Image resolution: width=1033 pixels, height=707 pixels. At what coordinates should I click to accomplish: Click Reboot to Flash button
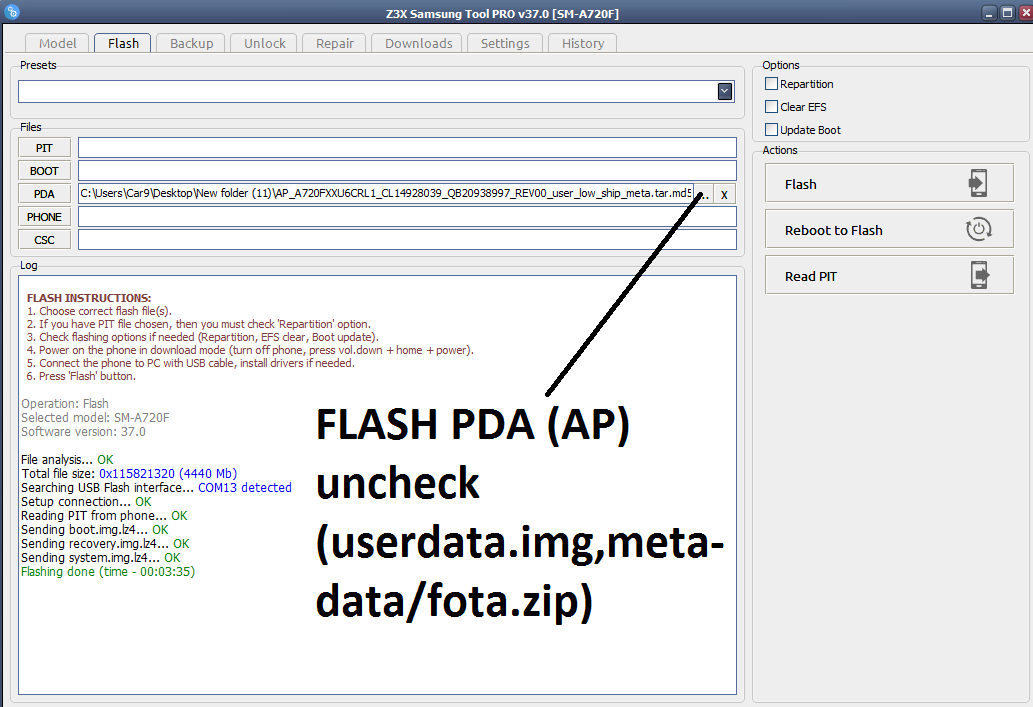tap(889, 229)
